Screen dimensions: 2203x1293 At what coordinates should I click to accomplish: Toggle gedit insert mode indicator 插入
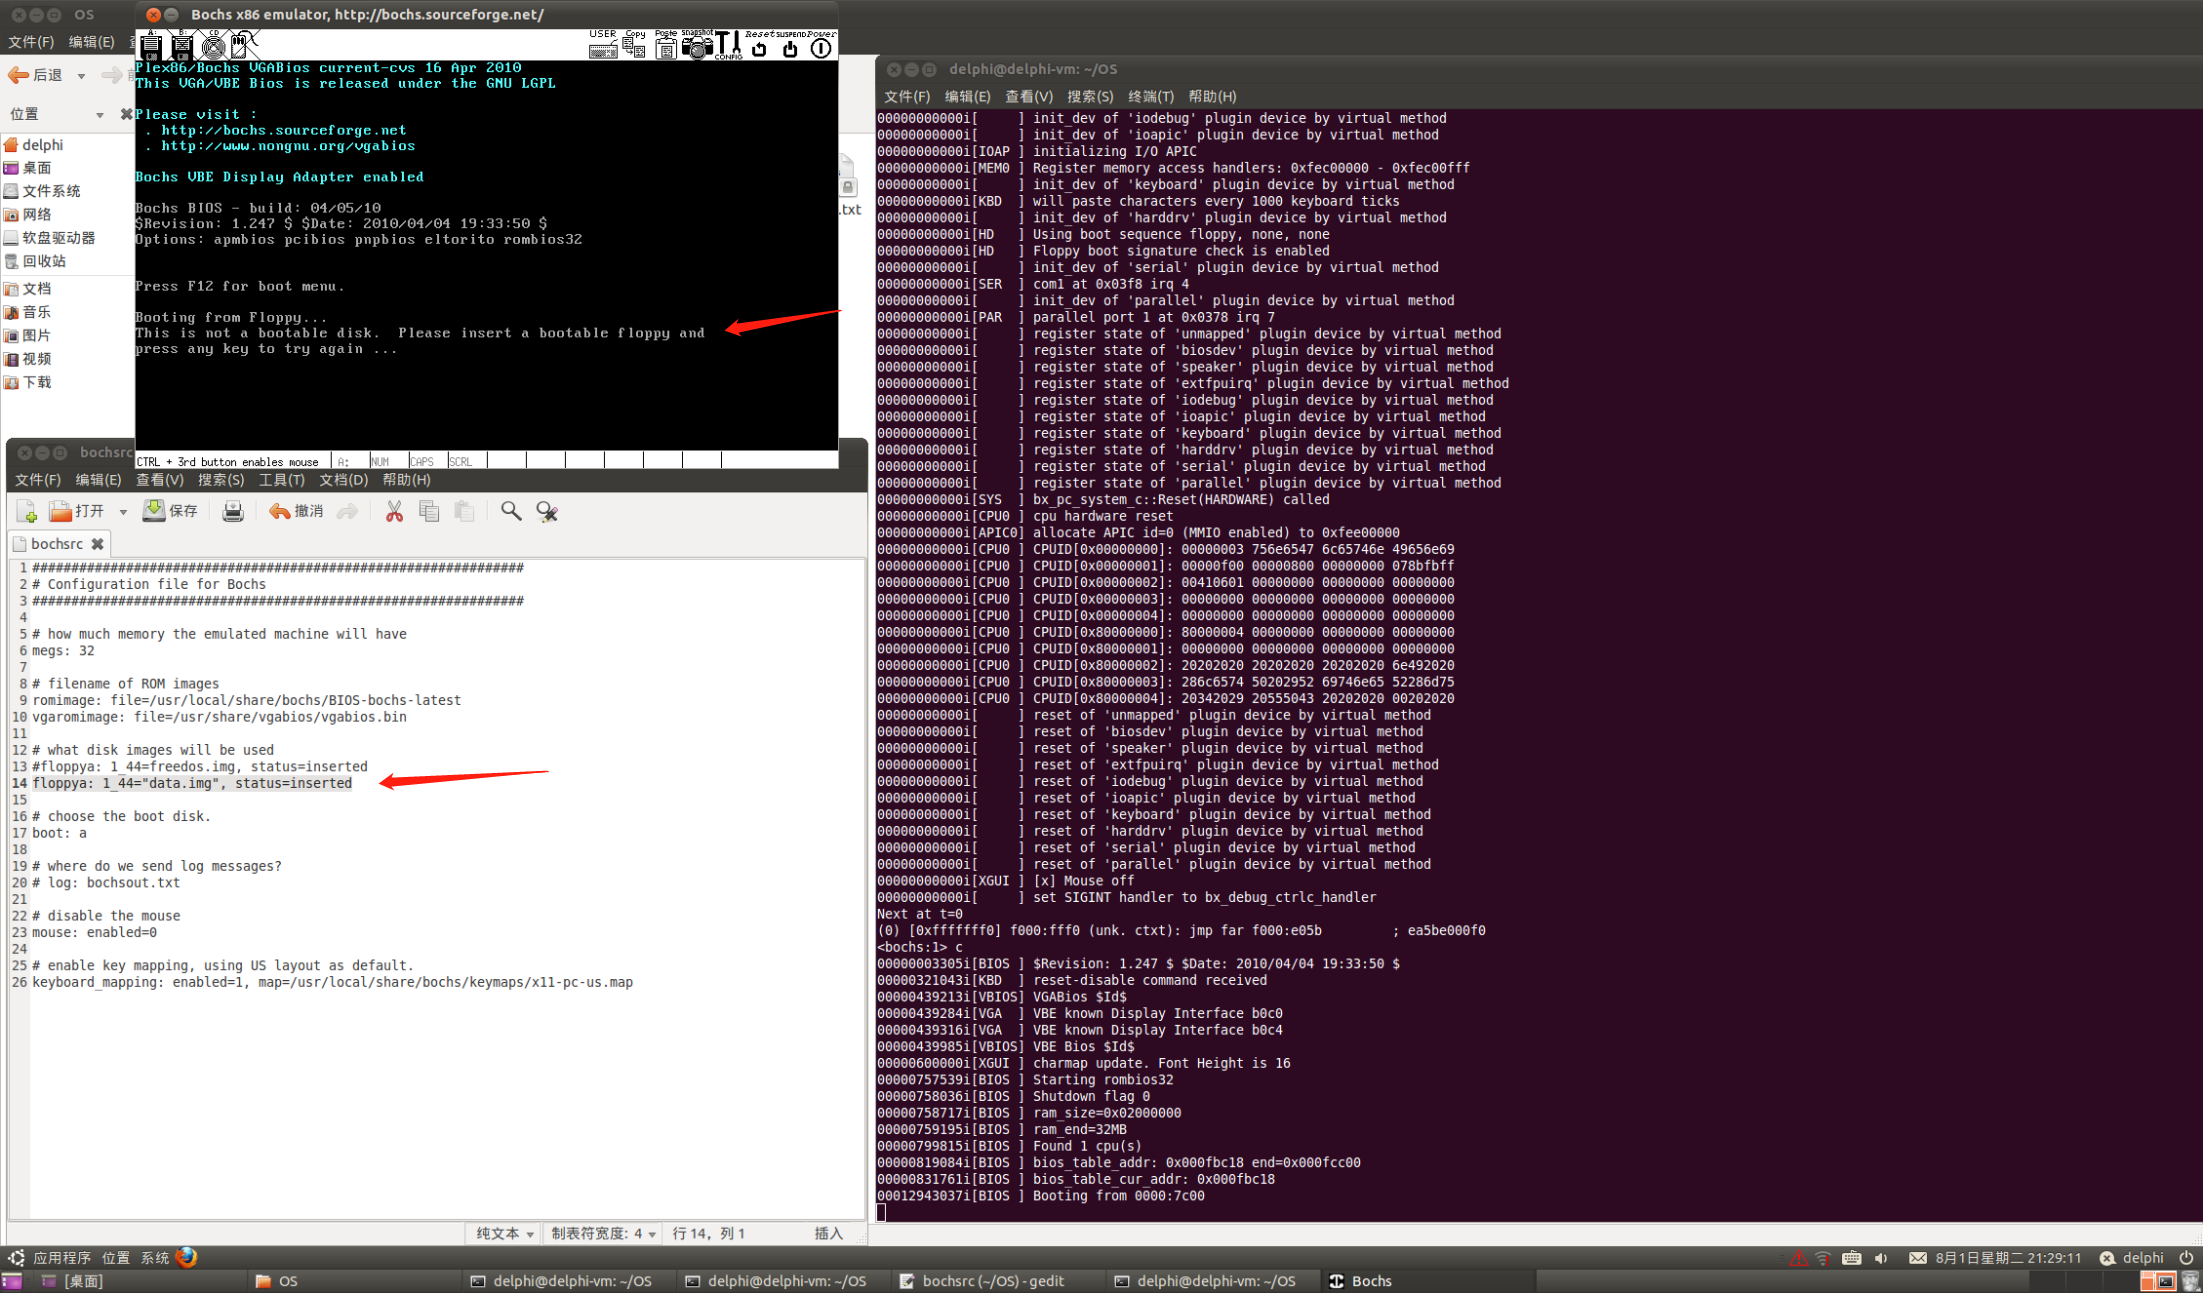tap(828, 1233)
